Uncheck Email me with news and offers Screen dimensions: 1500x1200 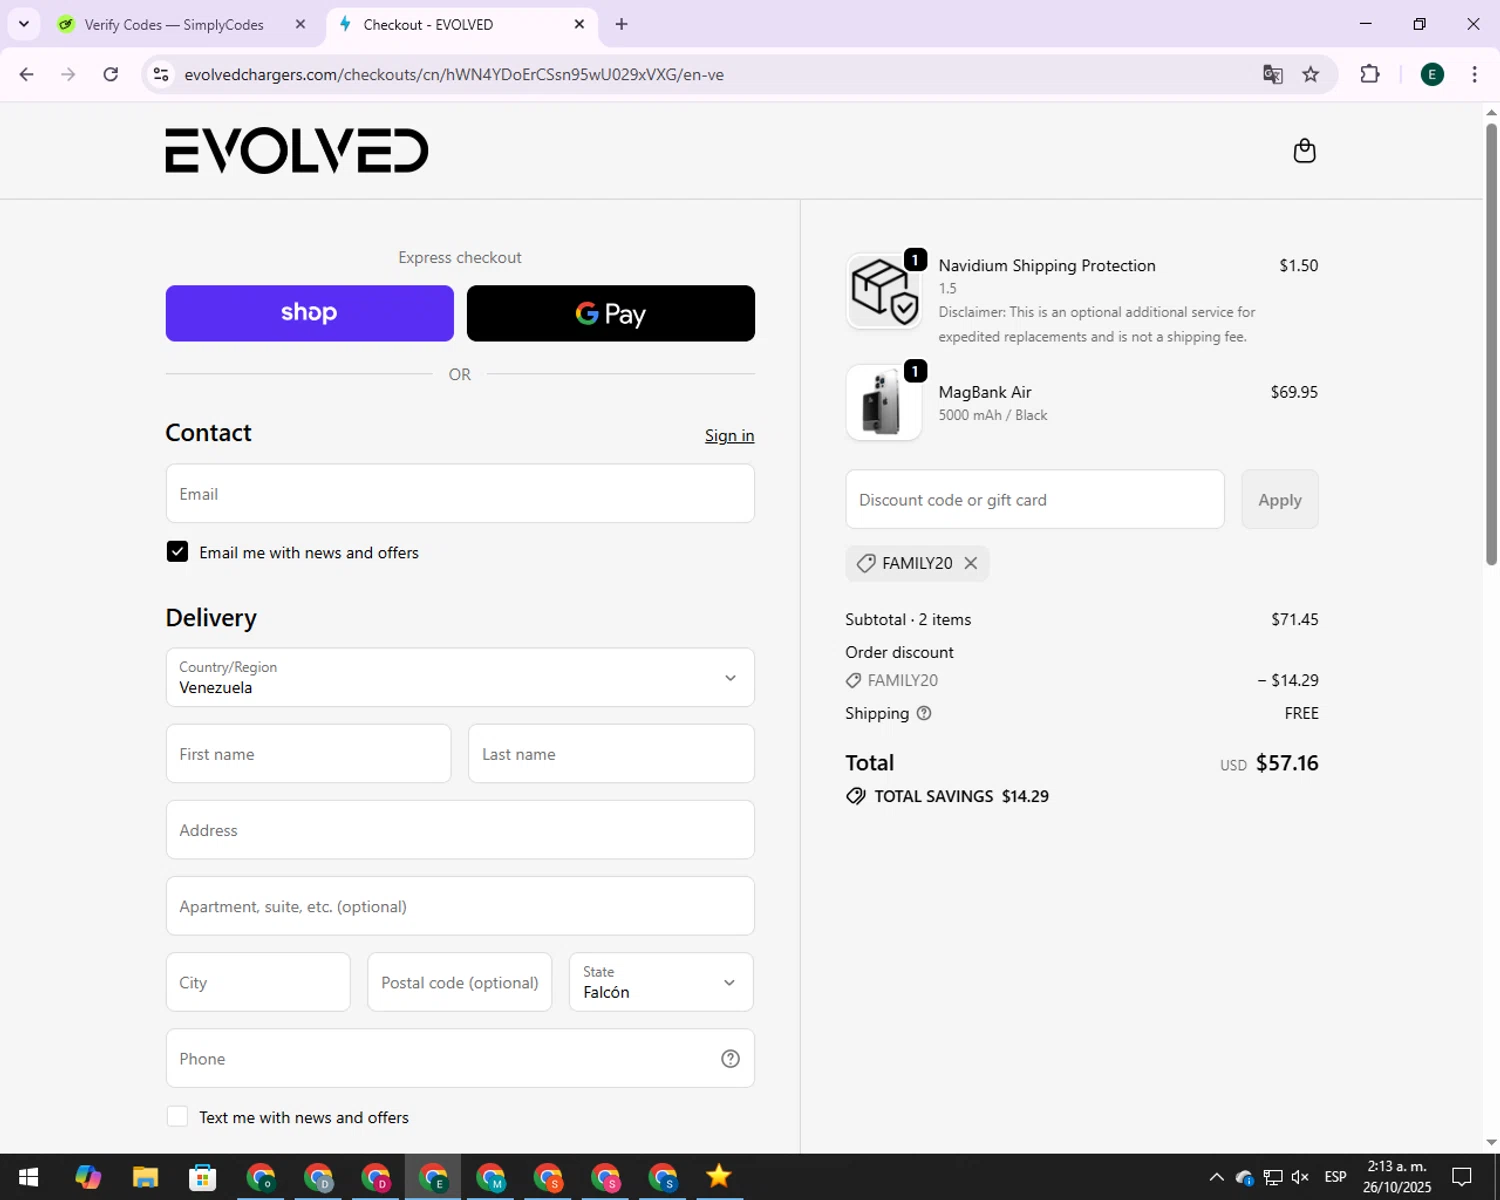click(x=177, y=552)
